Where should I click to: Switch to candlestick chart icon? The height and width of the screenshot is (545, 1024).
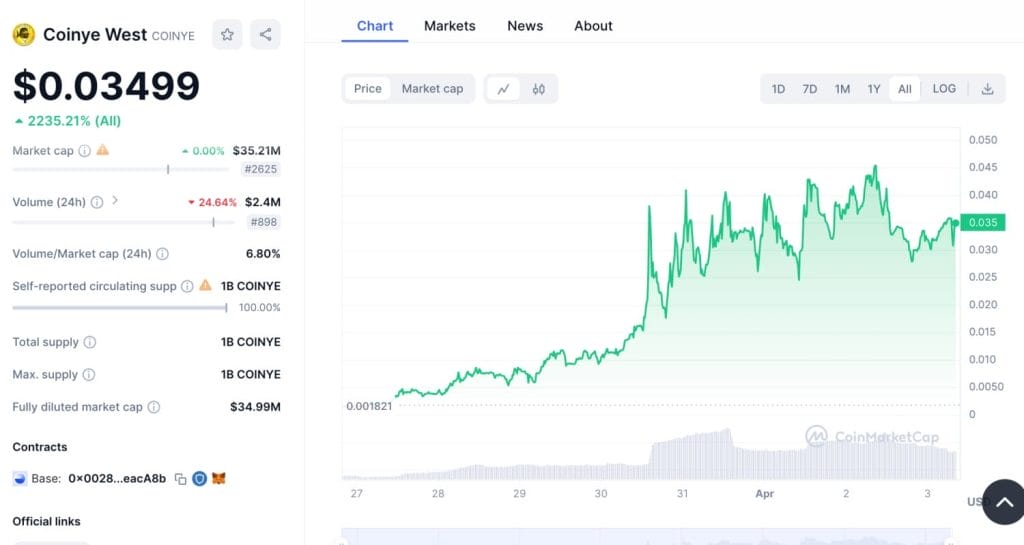539,89
